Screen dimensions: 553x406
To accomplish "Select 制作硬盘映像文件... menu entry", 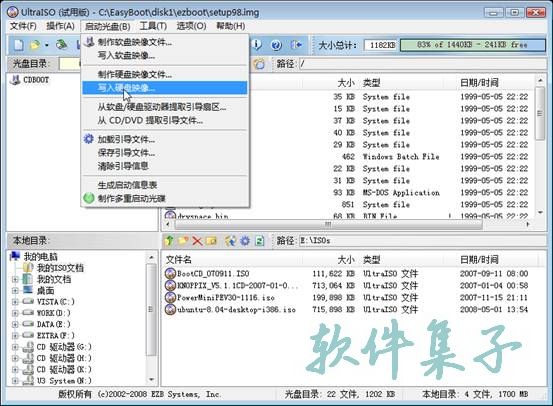I will point(165,74).
